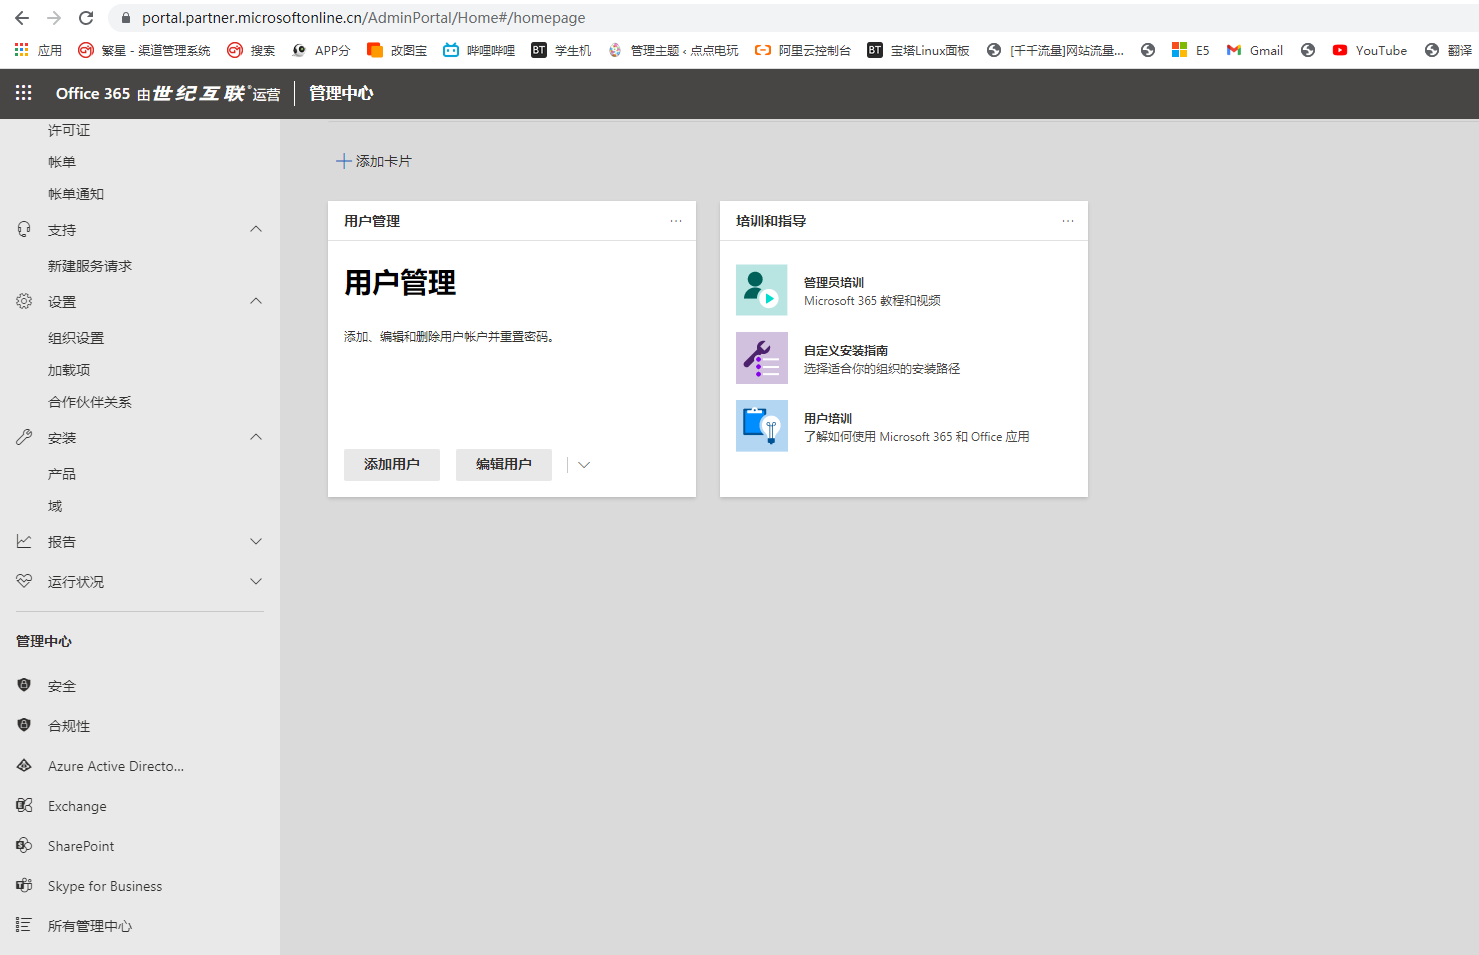Open Azure Active Directory admin center
The width and height of the screenshot is (1479, 955).
point(116,766)
